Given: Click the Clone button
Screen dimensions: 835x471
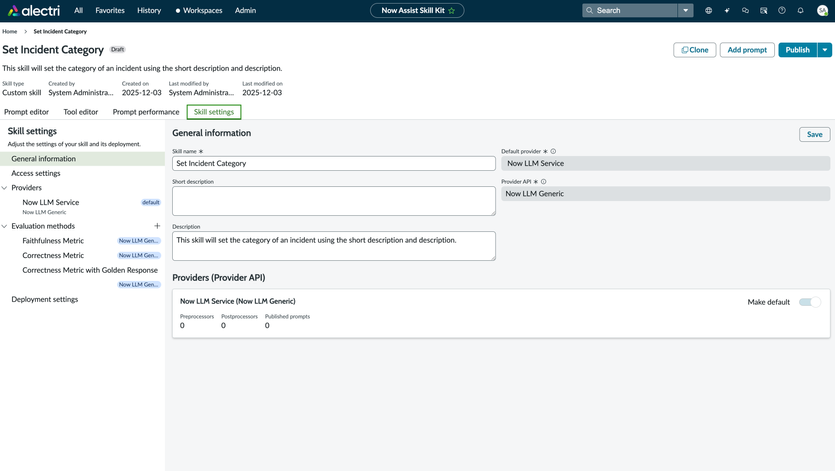Looking at the screenshot, I should click(x=694, y=50).
